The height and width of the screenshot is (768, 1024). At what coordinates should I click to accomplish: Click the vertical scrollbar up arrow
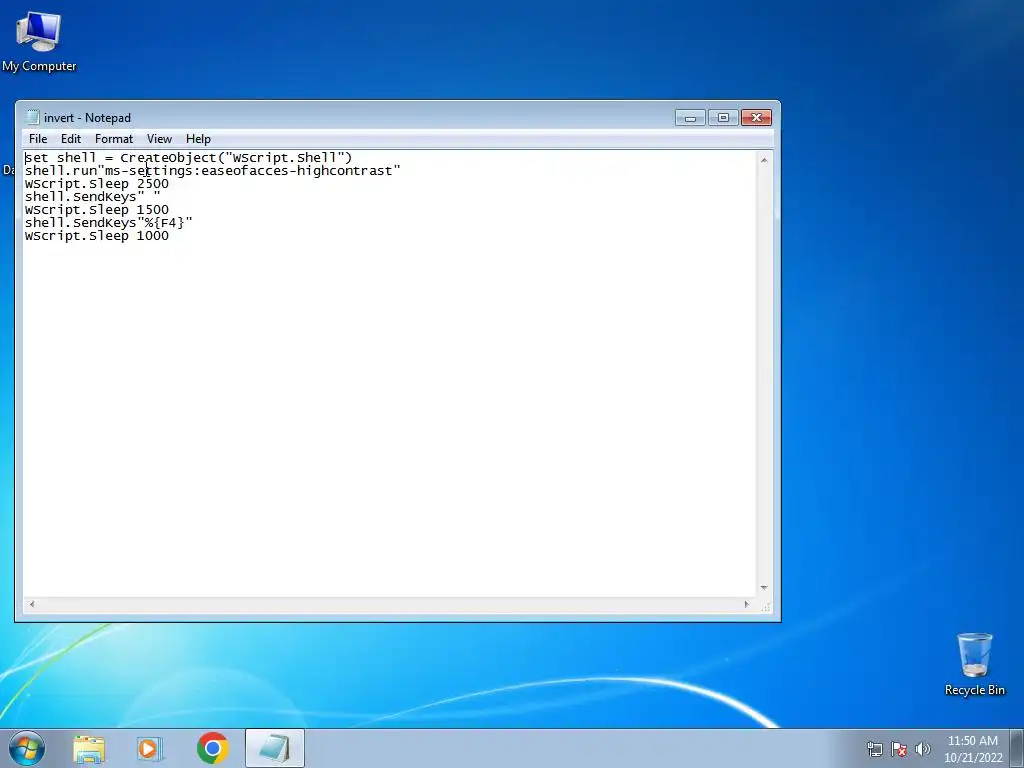point(764,160)
